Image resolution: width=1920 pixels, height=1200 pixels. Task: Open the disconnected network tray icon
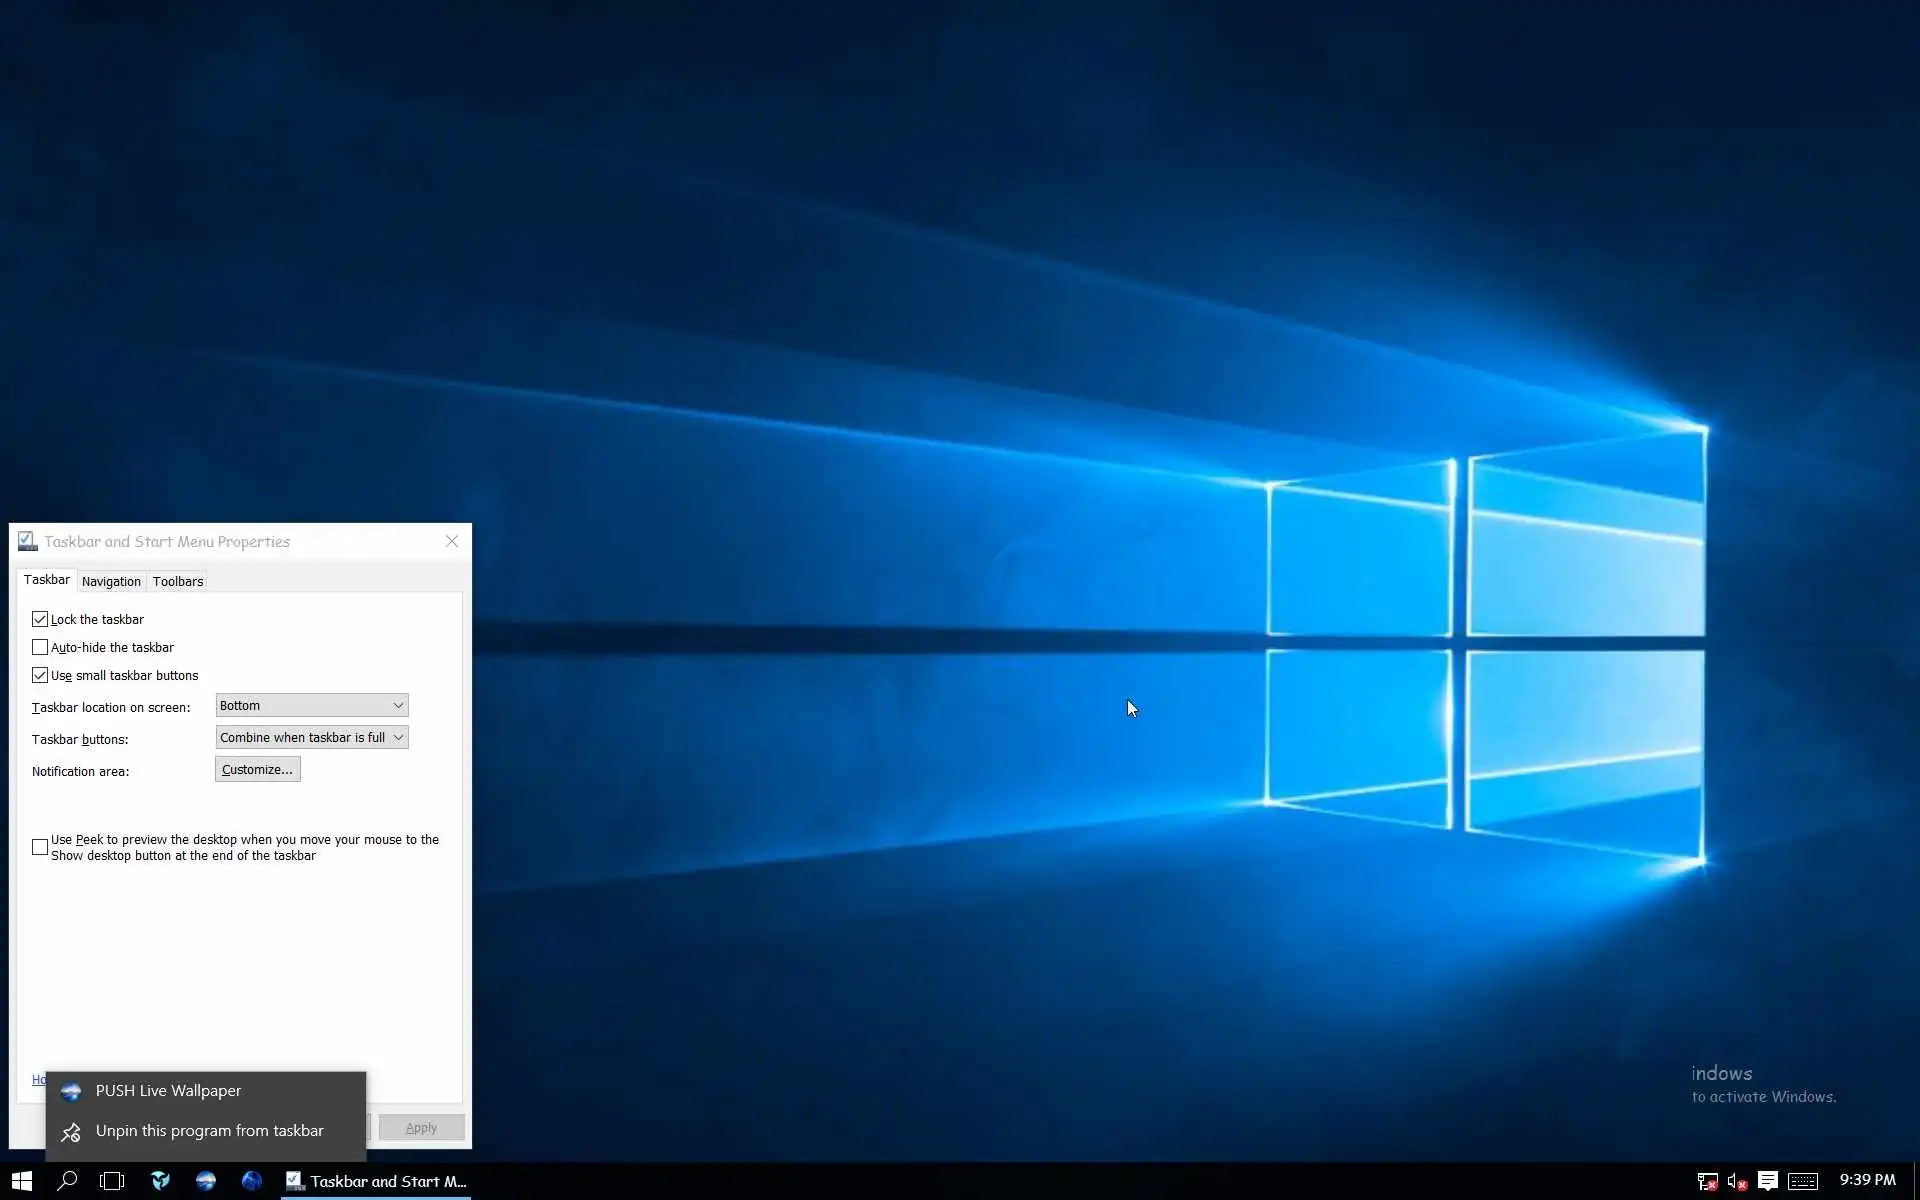point(1707,1182)
